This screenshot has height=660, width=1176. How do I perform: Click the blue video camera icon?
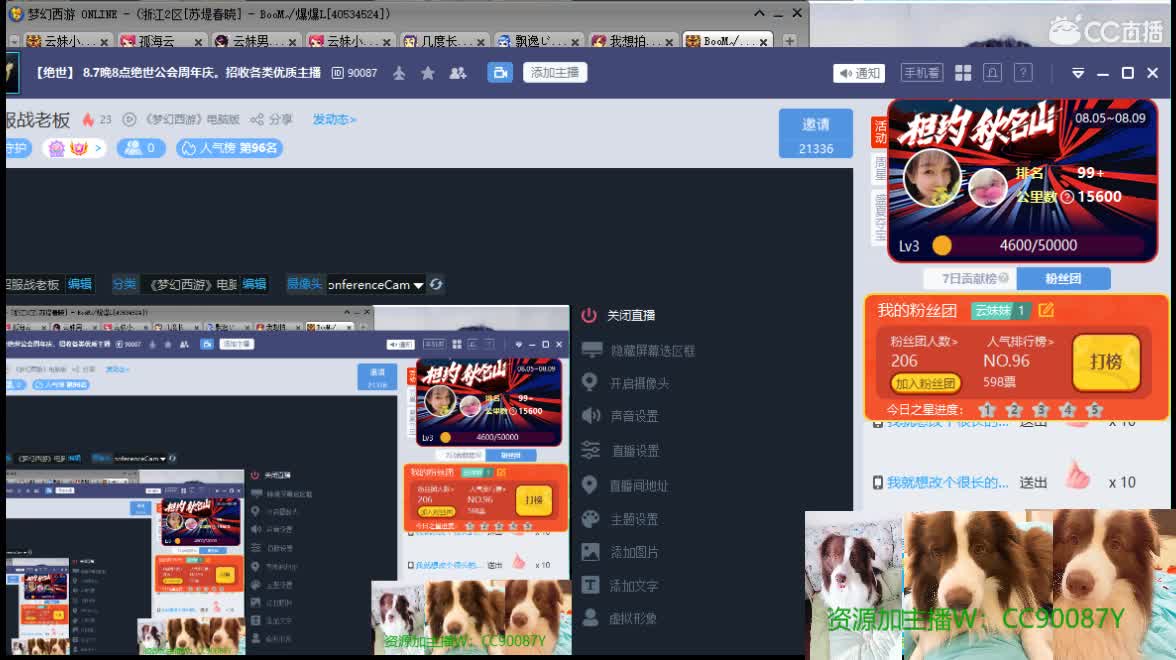tap(500, 73)
